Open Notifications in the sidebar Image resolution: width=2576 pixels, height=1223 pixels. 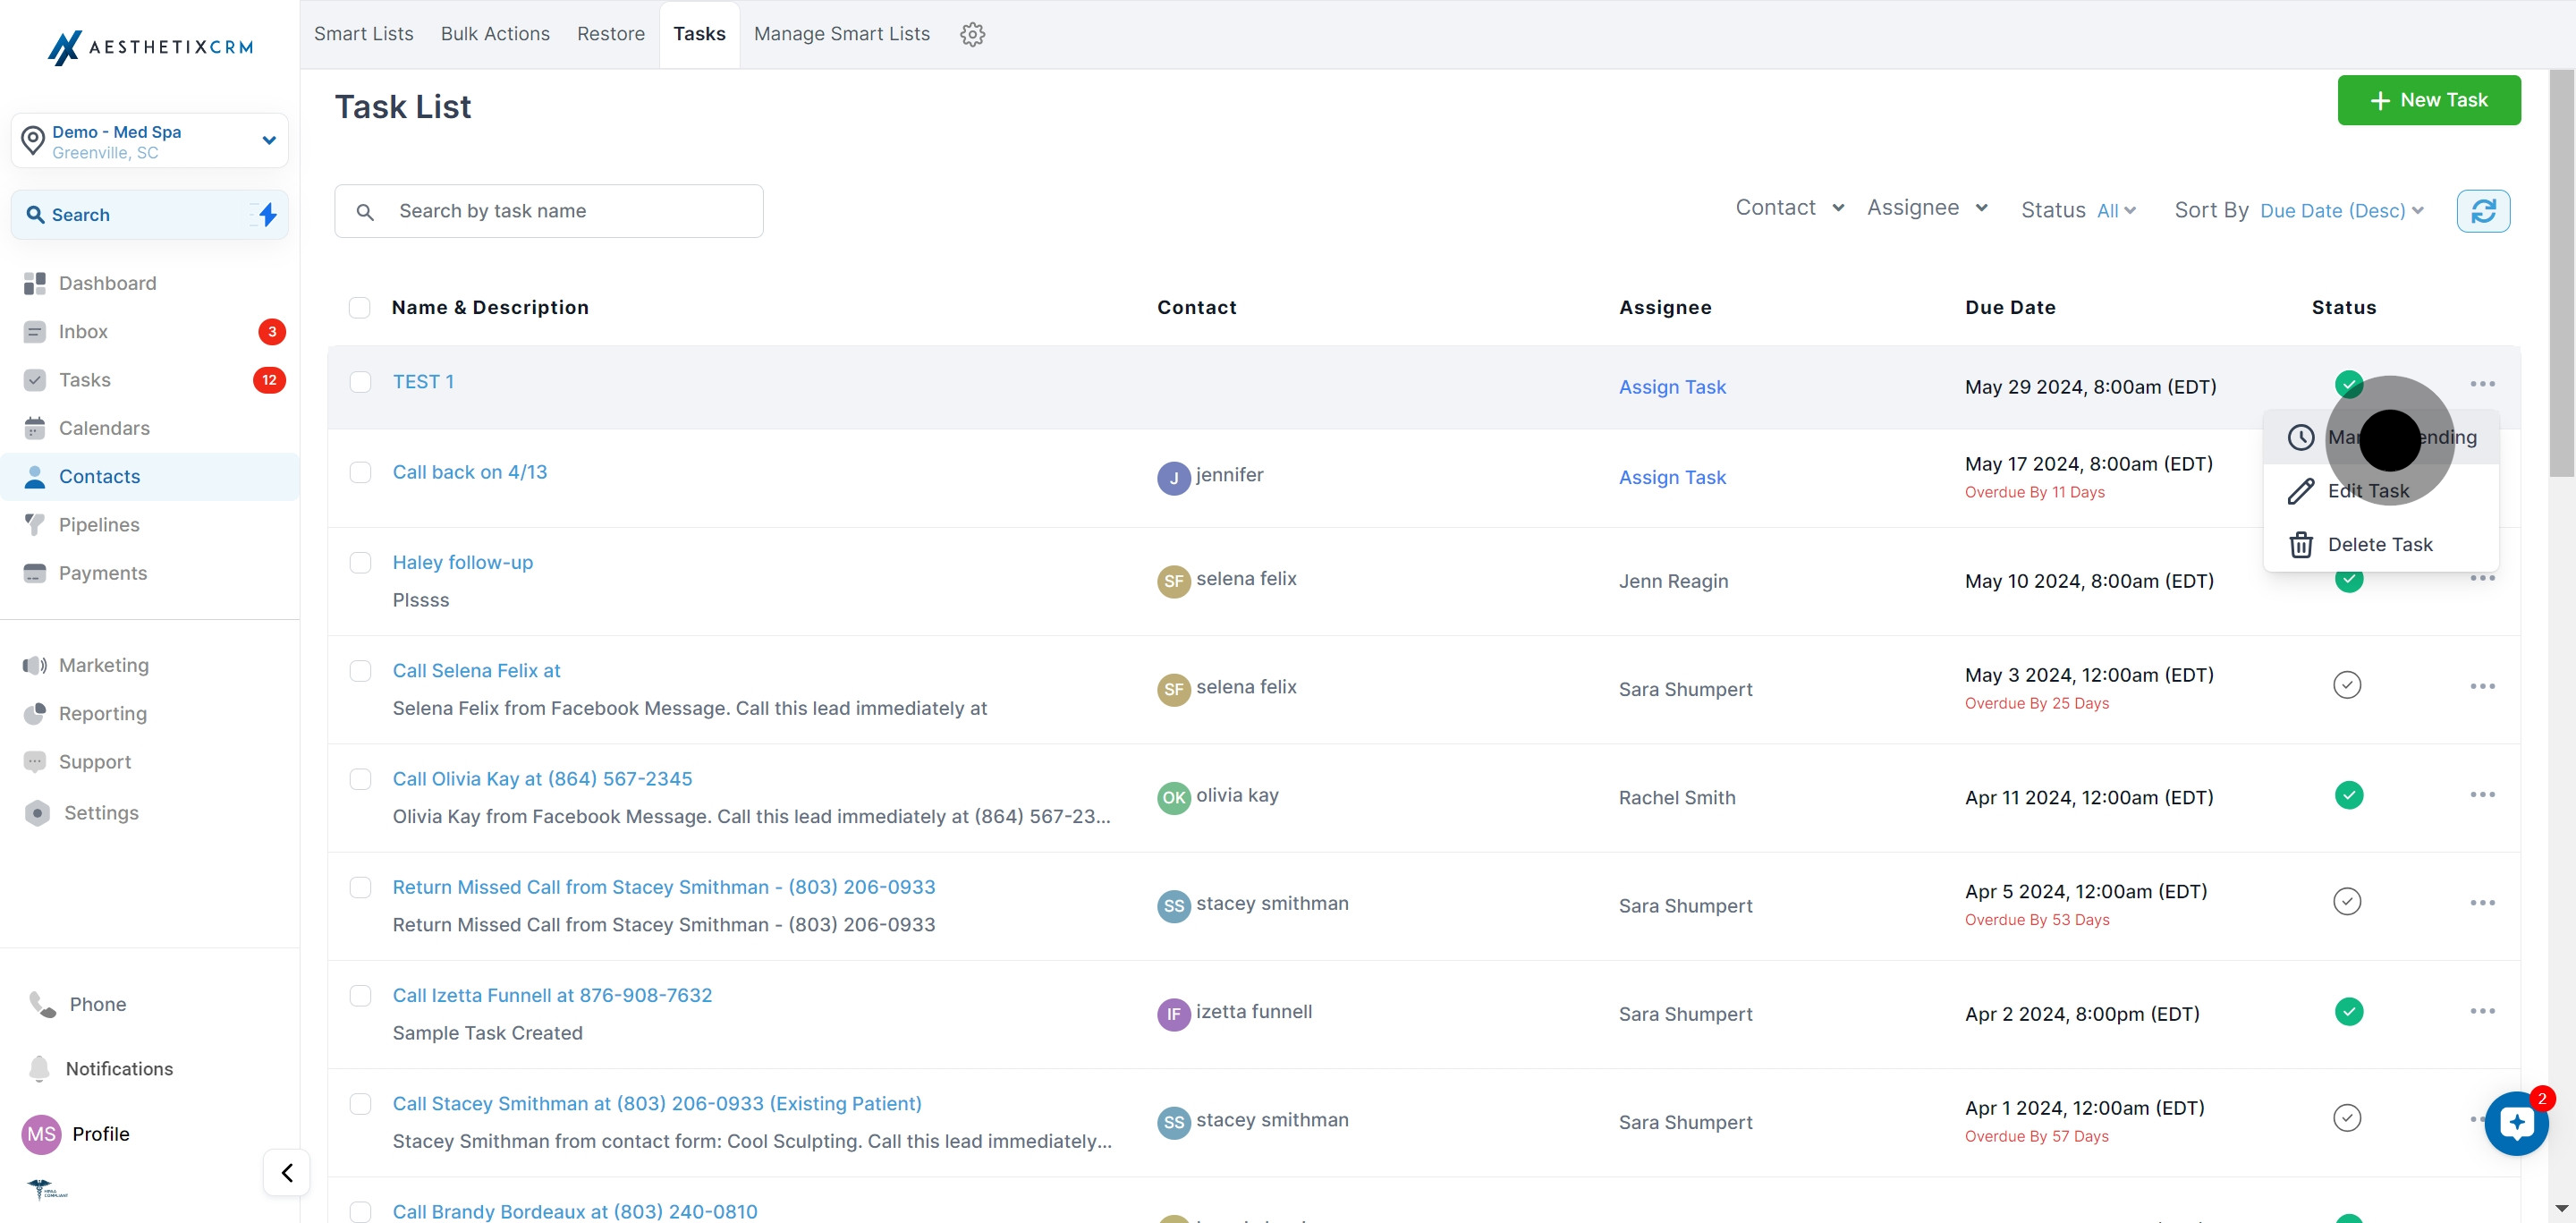[119, 1069]
